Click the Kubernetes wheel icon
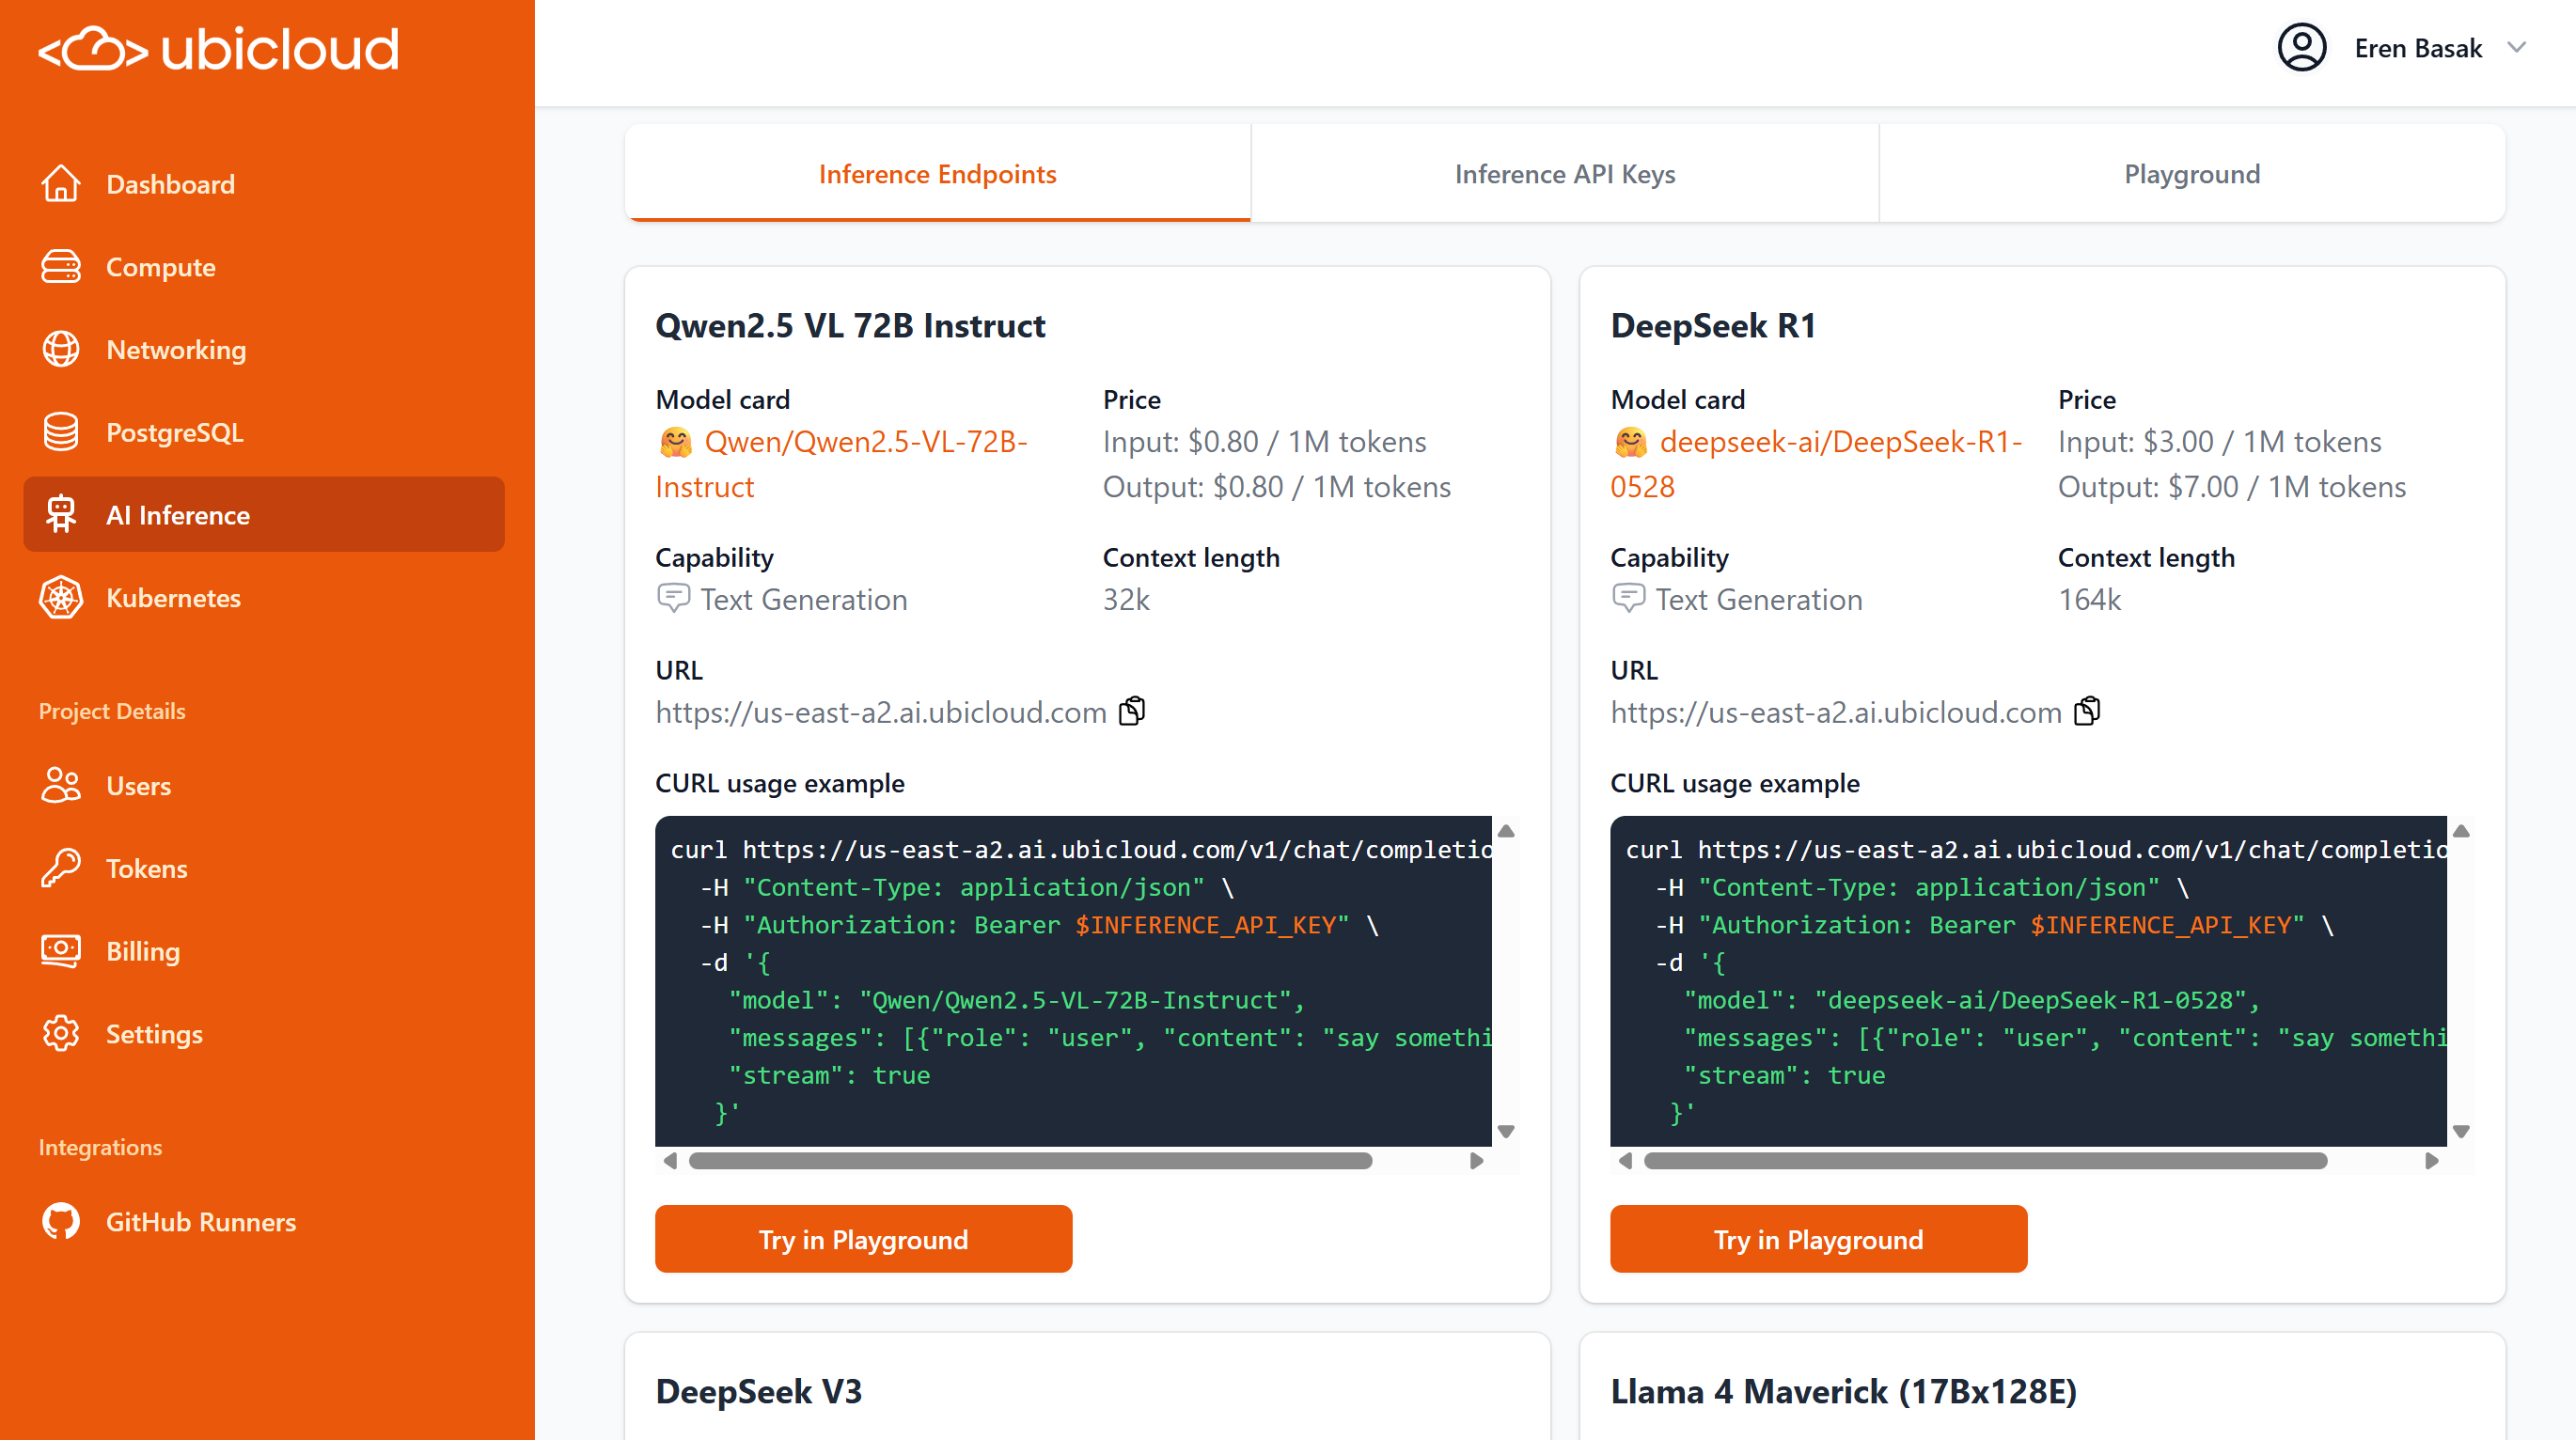This screenshot has height=1440, width=2576. coord(61,598)
